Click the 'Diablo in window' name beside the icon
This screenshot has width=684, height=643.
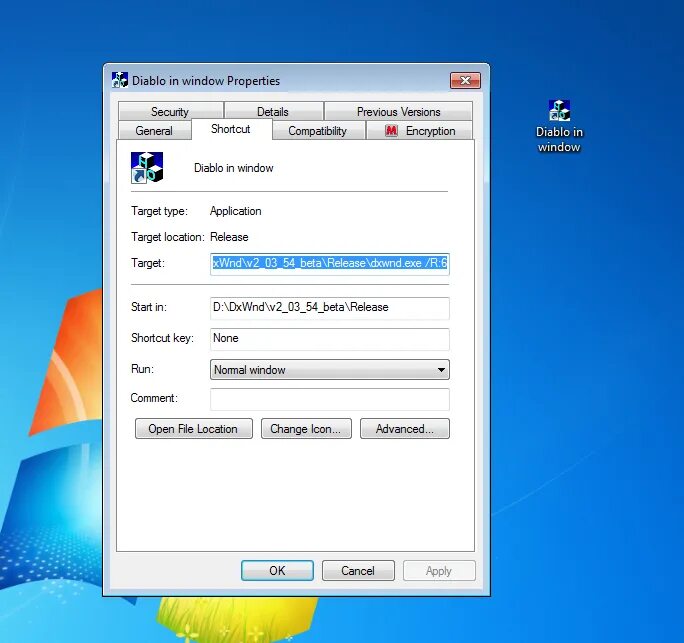234,168
